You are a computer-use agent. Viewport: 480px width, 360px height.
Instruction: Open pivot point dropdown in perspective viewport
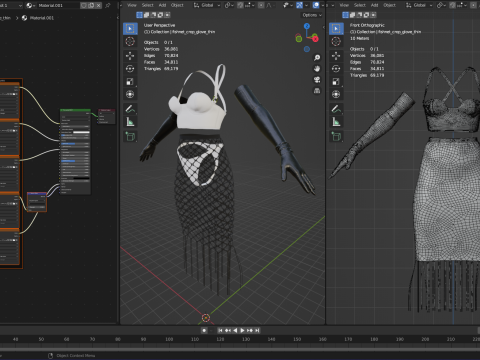(x=229, y=5)
